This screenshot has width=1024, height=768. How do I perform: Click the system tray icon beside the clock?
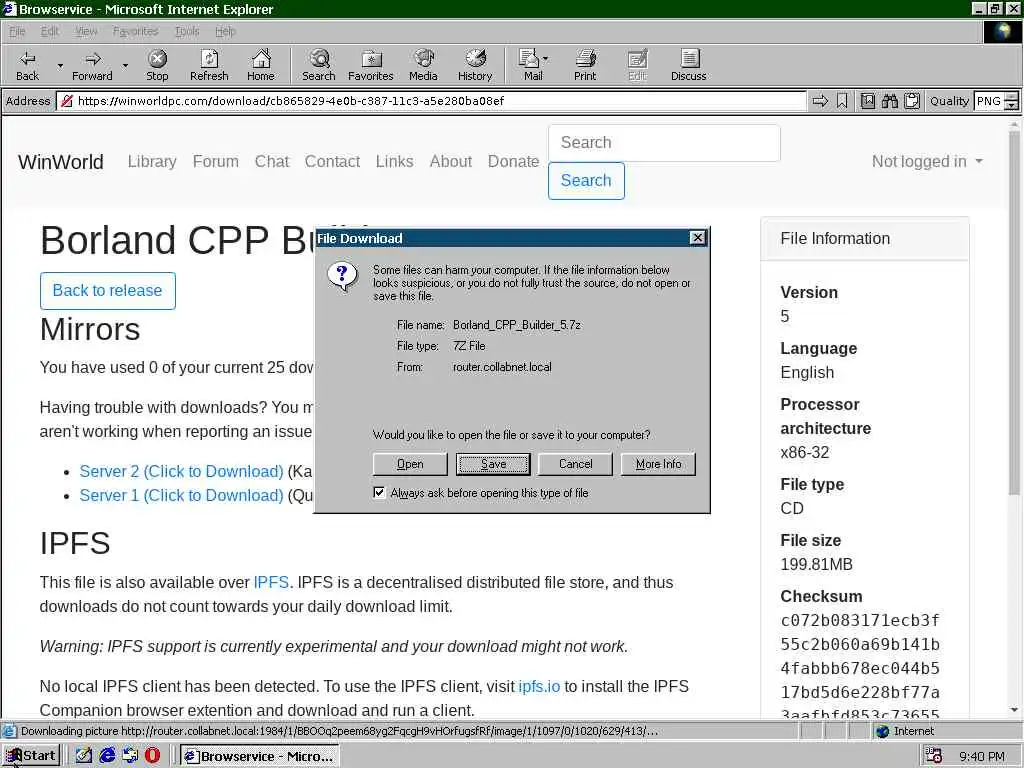(x=934, y=756)
